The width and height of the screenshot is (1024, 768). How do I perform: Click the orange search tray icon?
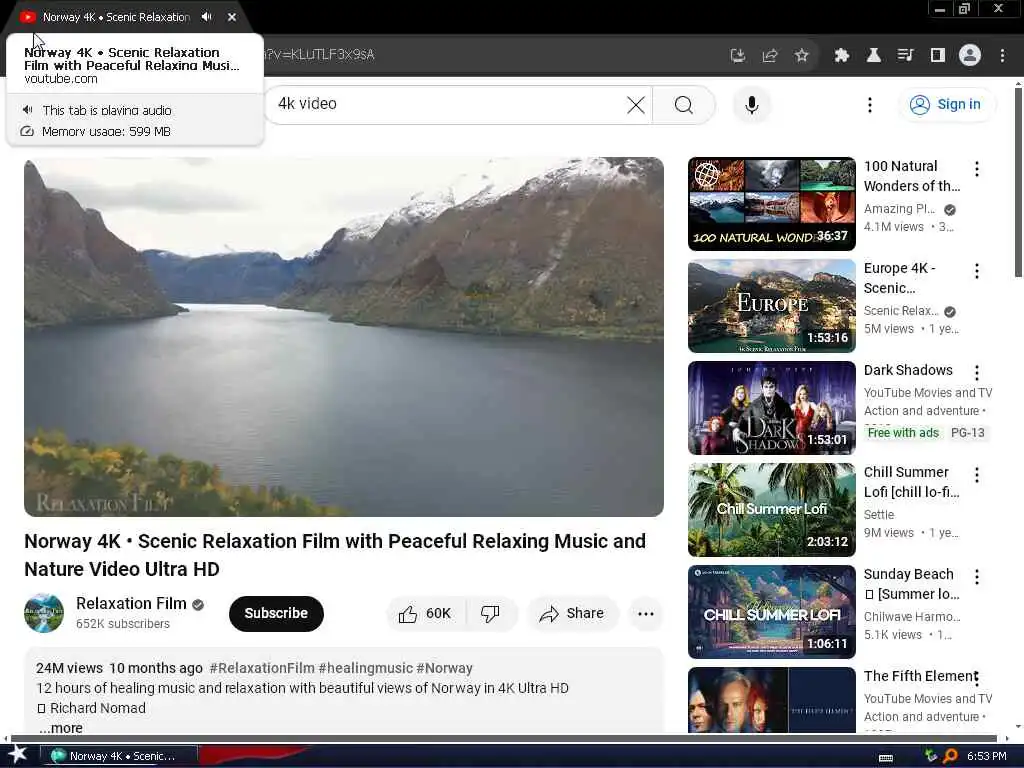(950, 756)
